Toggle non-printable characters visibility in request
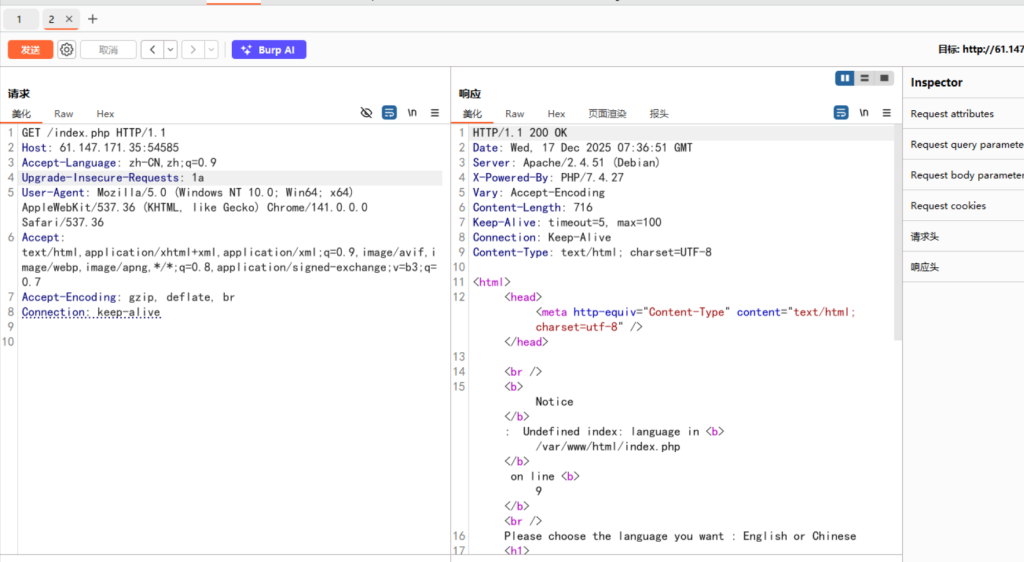 (x=366, y=113)
